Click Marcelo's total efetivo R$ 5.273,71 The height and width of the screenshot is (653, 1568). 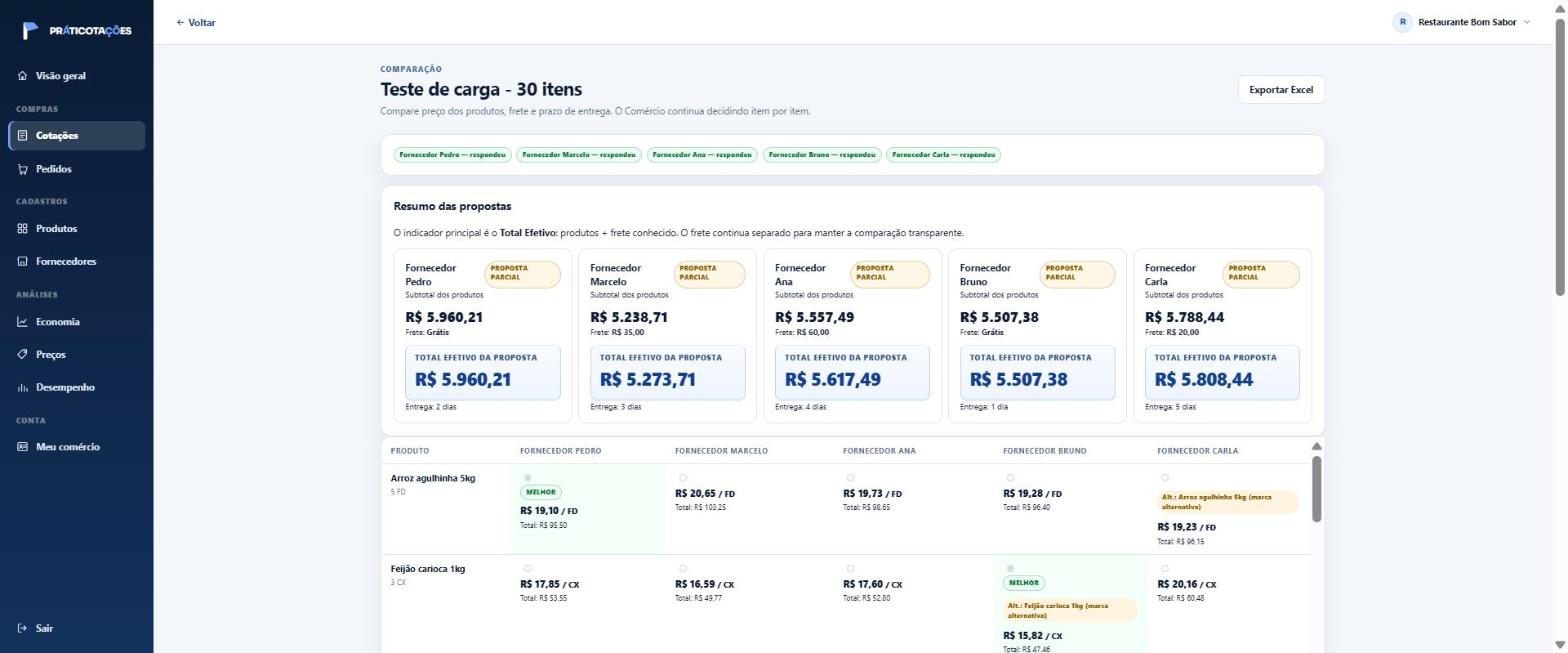(x=648, y=380)
